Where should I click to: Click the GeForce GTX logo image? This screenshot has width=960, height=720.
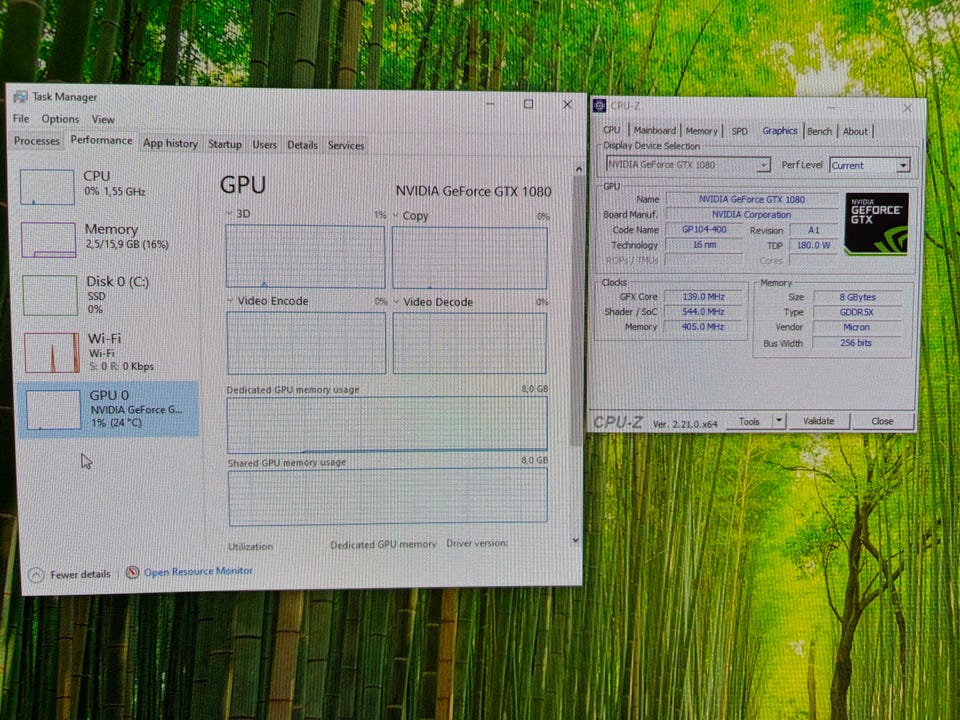point(876,223)
